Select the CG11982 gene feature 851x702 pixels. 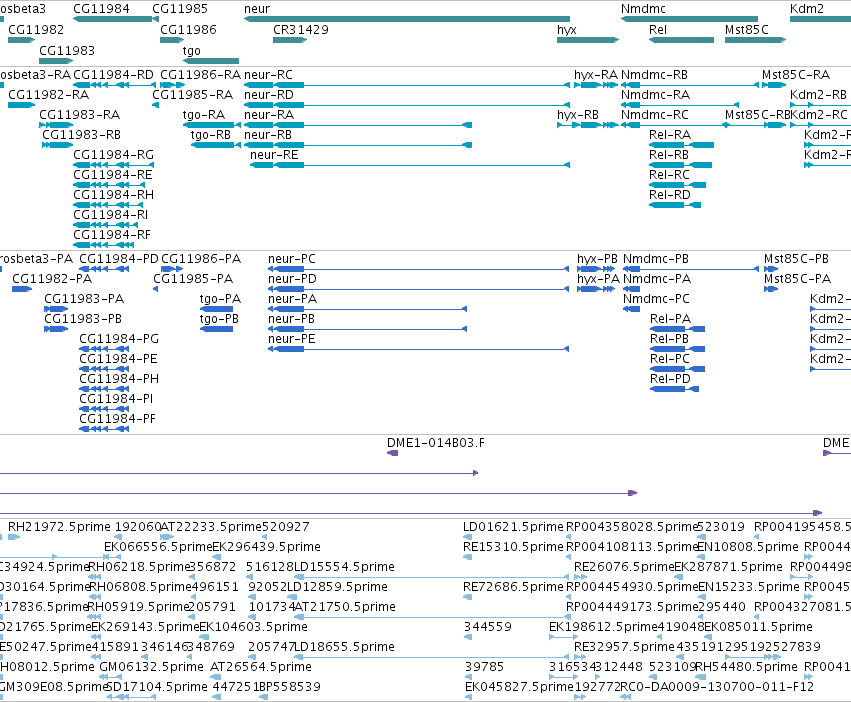22,40
